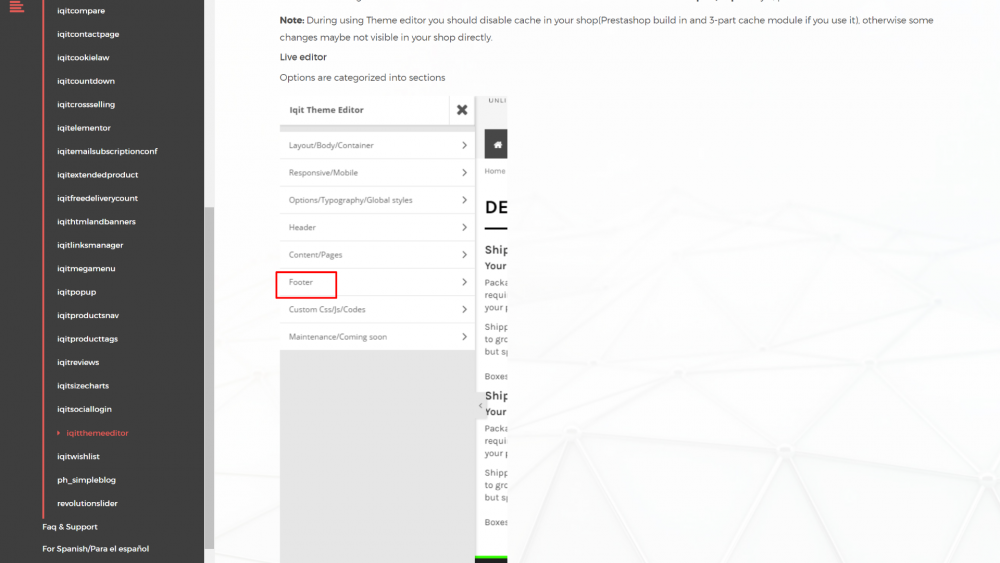Screen dimensions: 1000x563
Task: Open Footer settings section
Action: point(377,282)
